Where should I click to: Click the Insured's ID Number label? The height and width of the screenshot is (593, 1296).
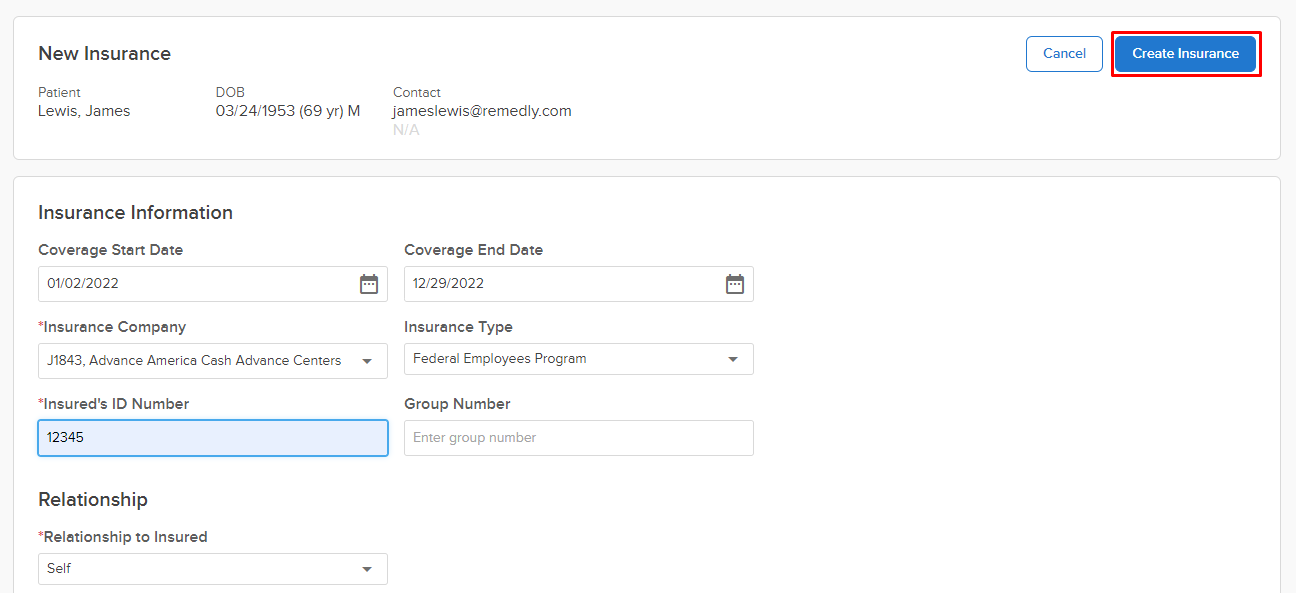[114, 404]
